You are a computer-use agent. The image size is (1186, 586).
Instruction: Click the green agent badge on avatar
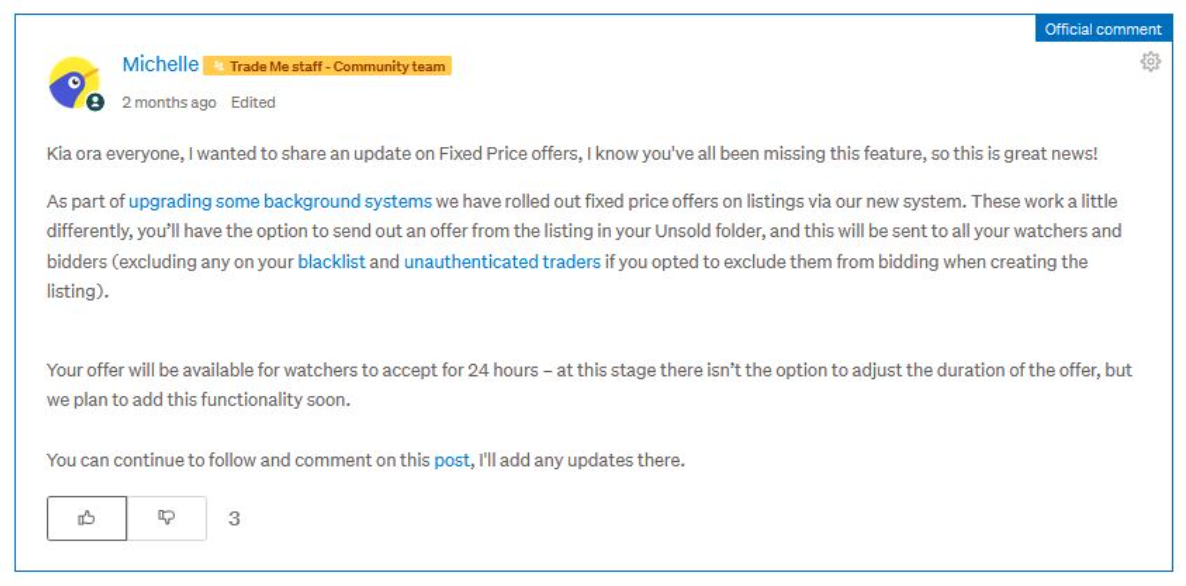coord(95,102)
